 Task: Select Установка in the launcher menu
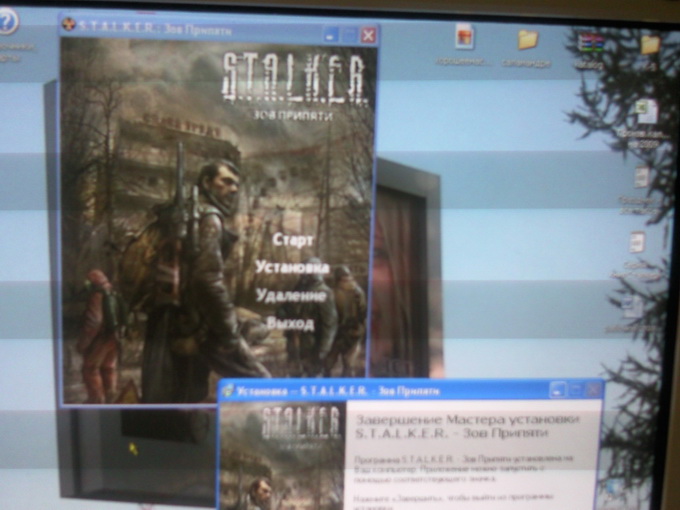(291, 268)
